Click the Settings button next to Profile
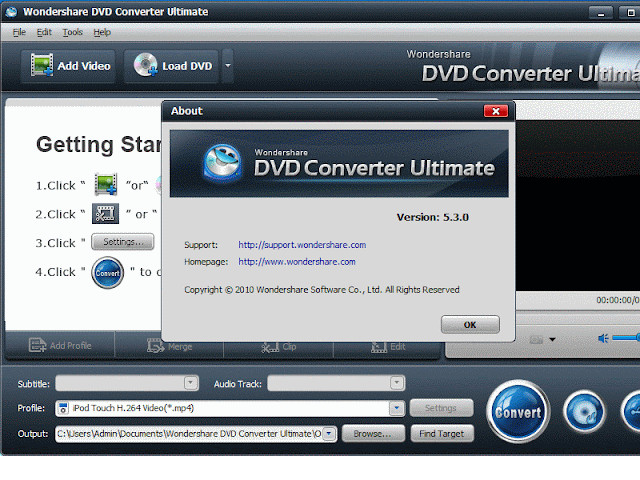 click(442, 408)
